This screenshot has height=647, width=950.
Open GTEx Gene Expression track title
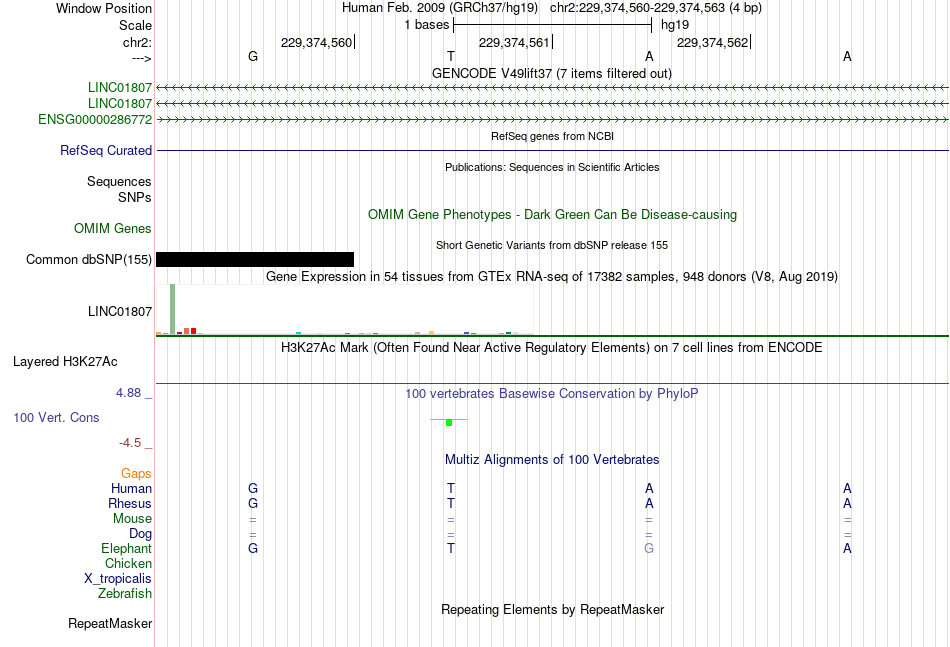pos(552,277)
